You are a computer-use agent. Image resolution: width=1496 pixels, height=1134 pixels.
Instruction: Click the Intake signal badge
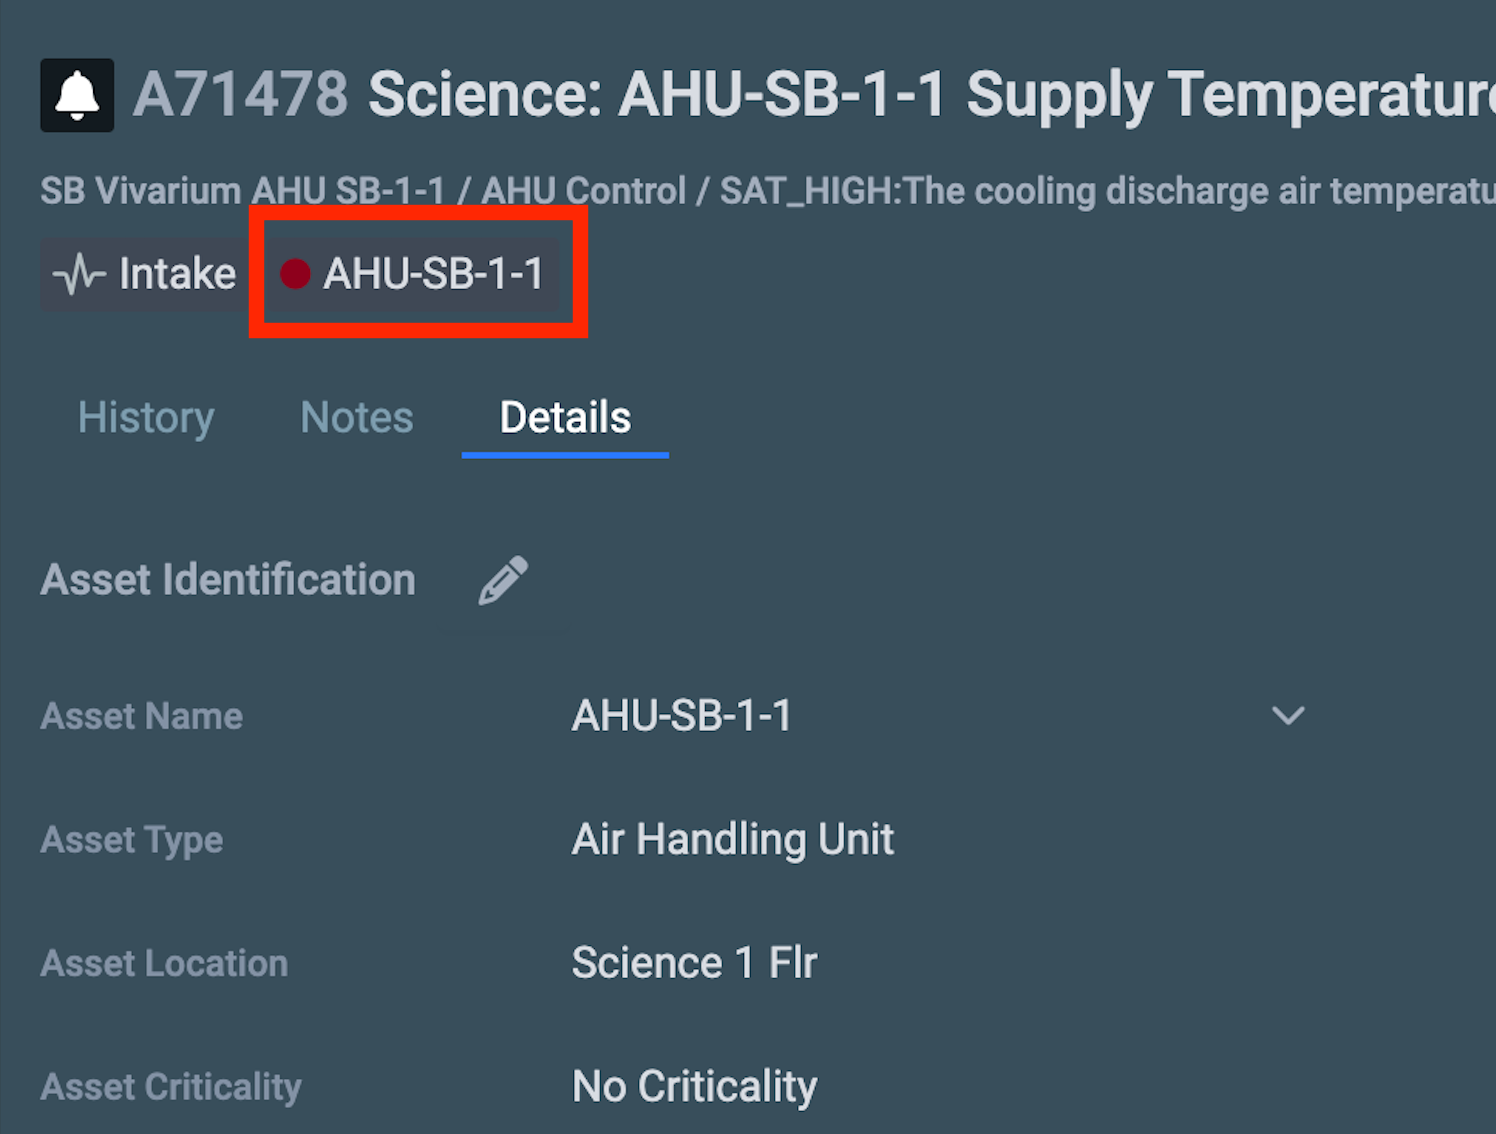point(143,273)
